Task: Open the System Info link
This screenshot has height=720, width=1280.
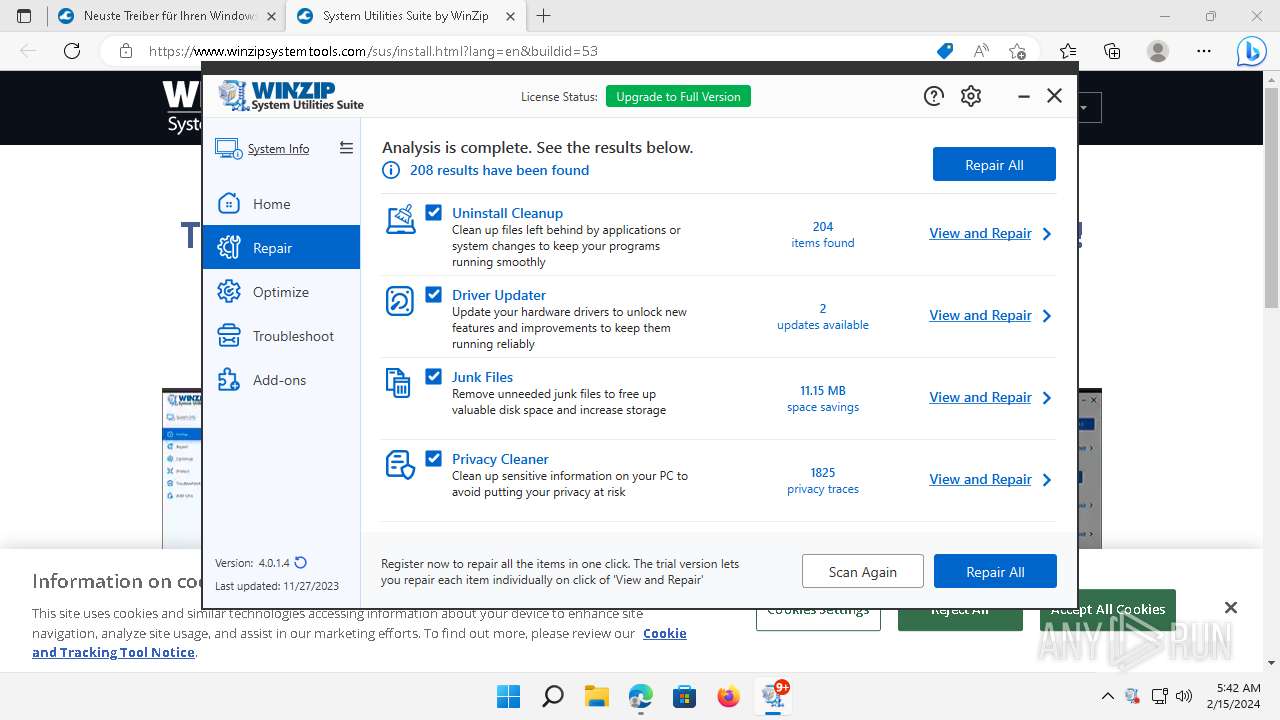Action: click(278, 149)
